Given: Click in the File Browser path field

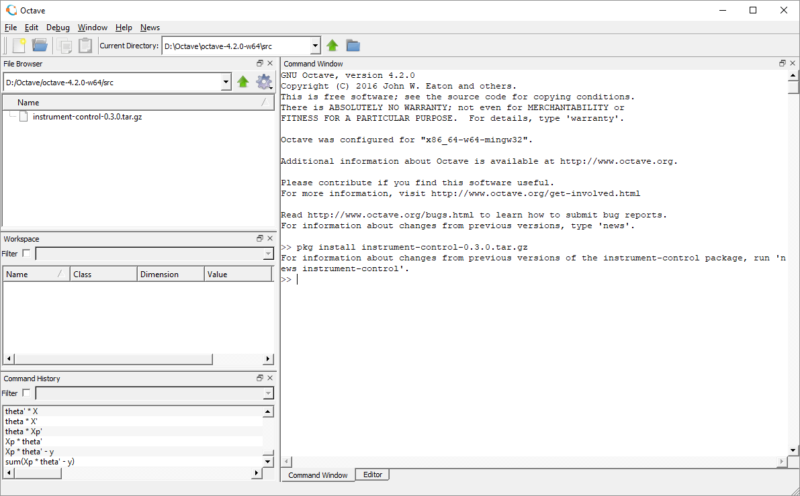Looking at the screenshot, I should 113,82.
